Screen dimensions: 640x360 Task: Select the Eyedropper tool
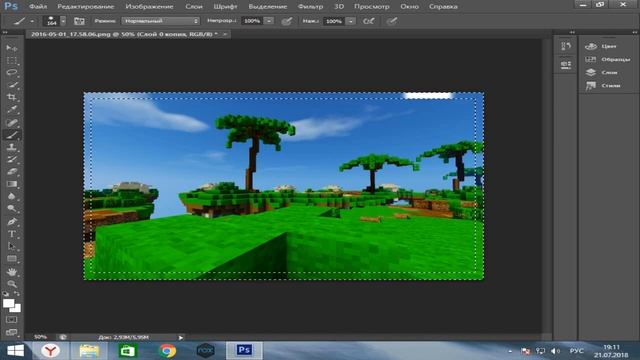click(11, 110)
